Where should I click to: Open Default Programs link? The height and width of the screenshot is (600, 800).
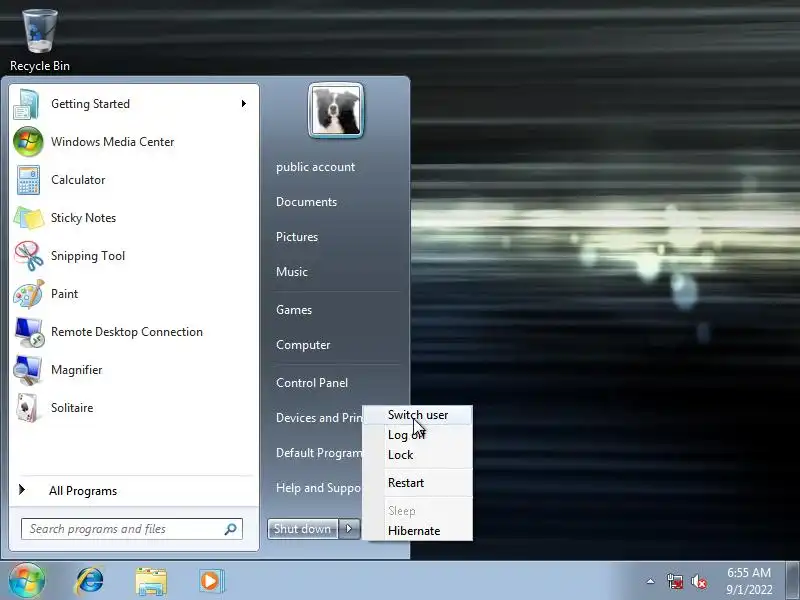coord(319,453)
